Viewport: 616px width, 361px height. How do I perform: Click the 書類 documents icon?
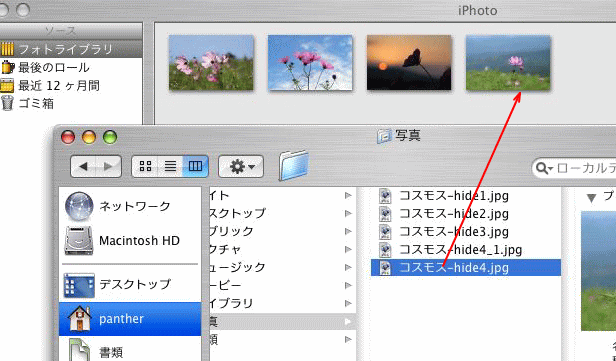pos(80,351)
